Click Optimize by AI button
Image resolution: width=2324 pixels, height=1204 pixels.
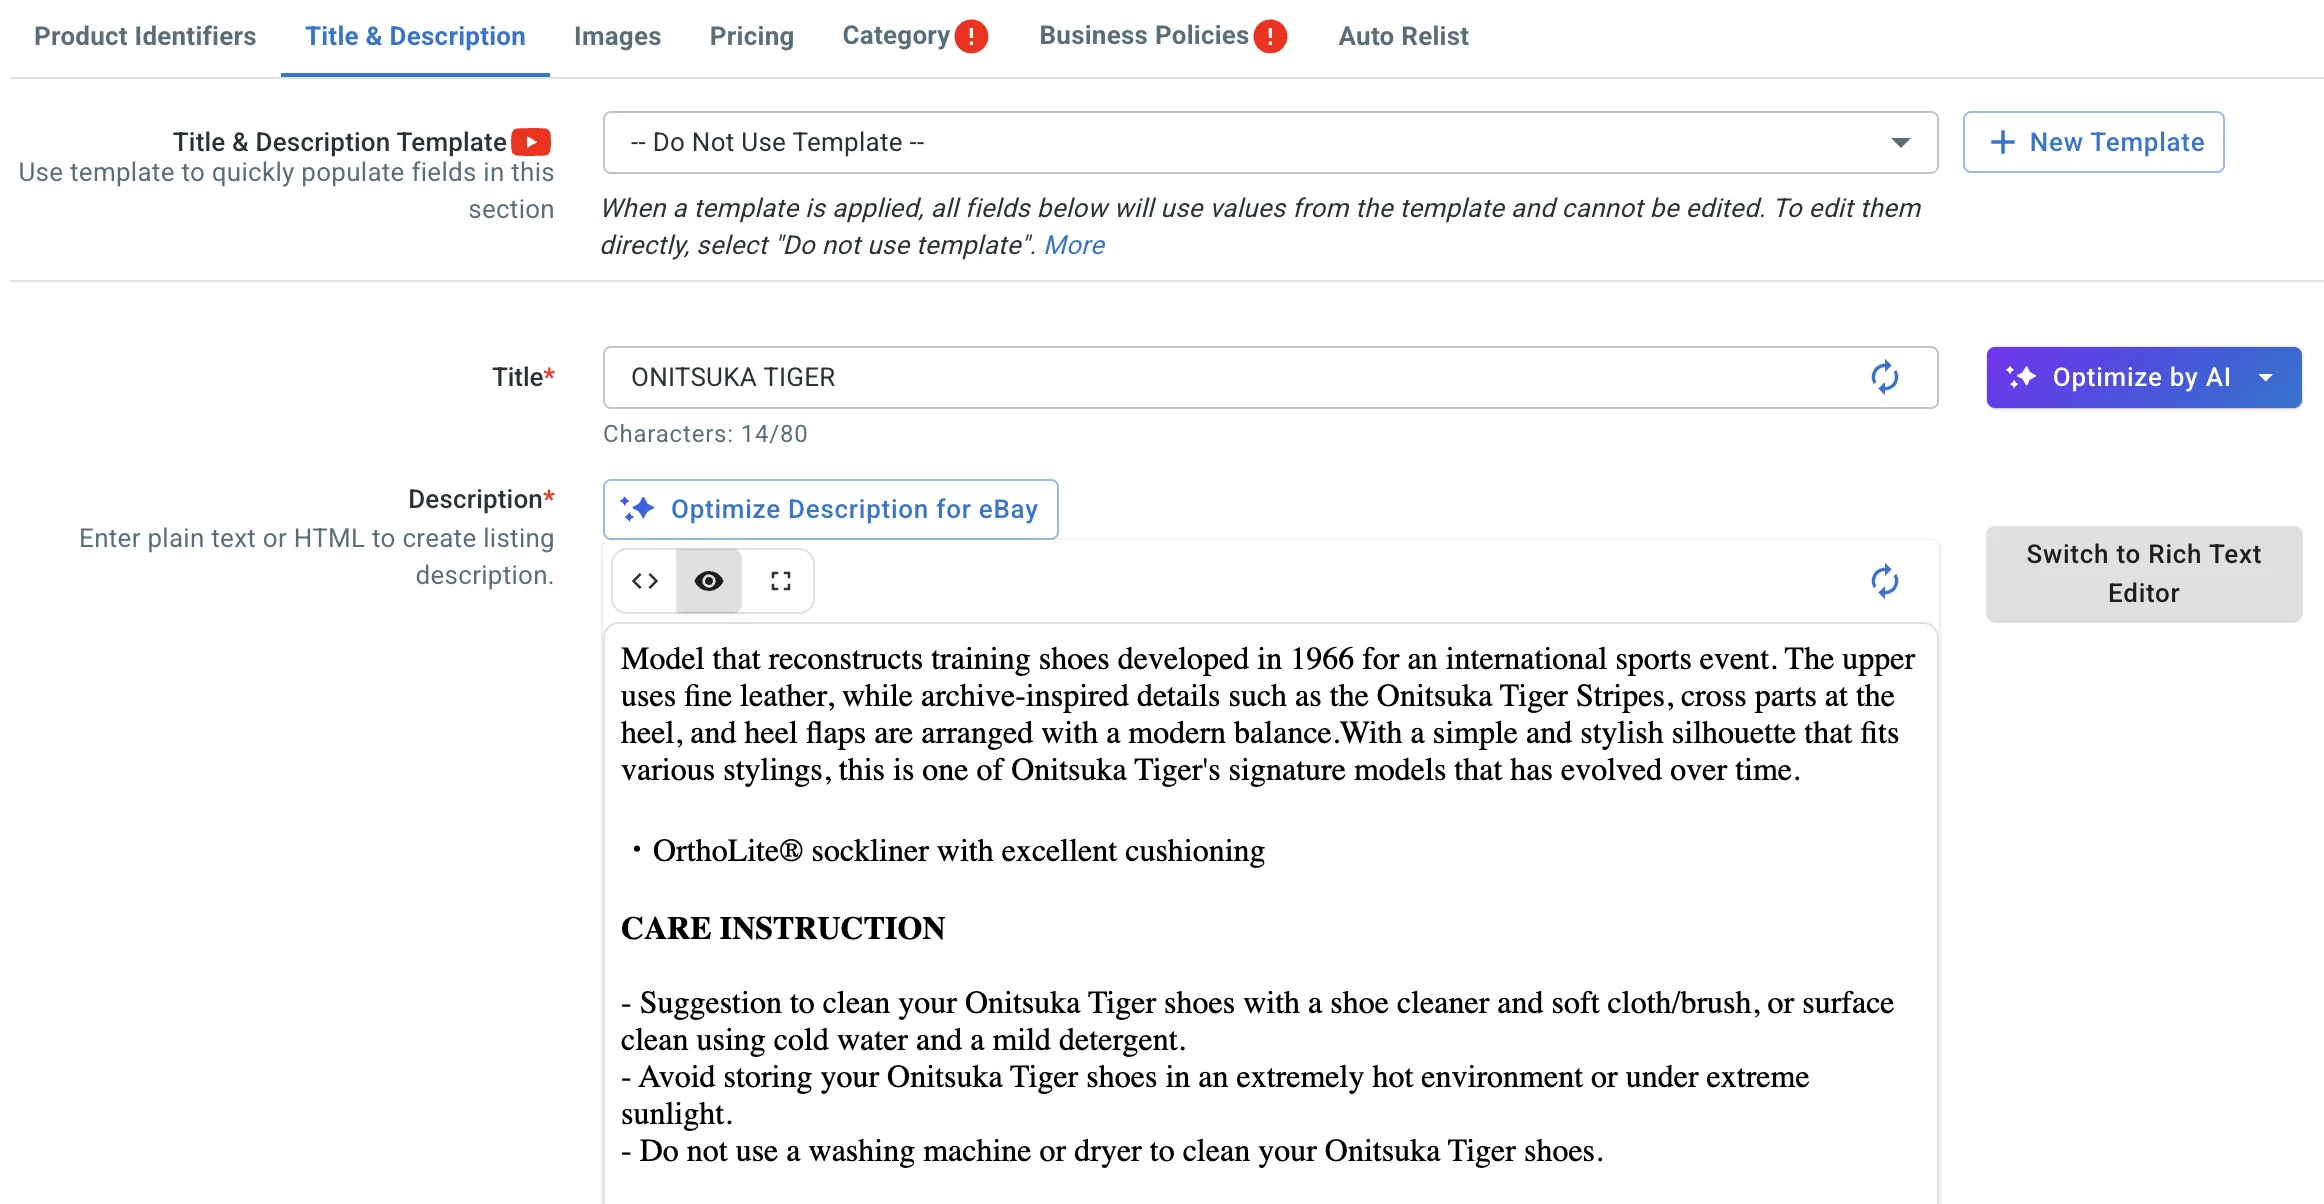2143,377
